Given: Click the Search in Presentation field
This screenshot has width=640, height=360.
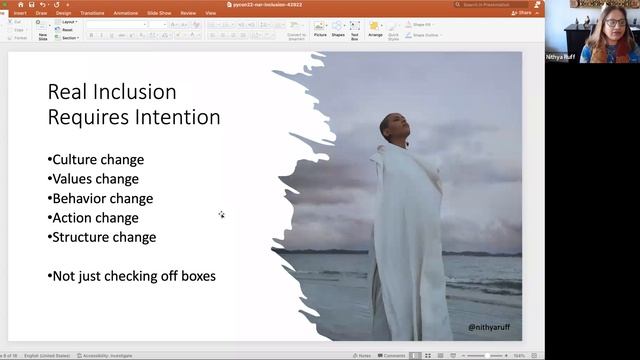Looking at the screenshot, I should 491,4.
